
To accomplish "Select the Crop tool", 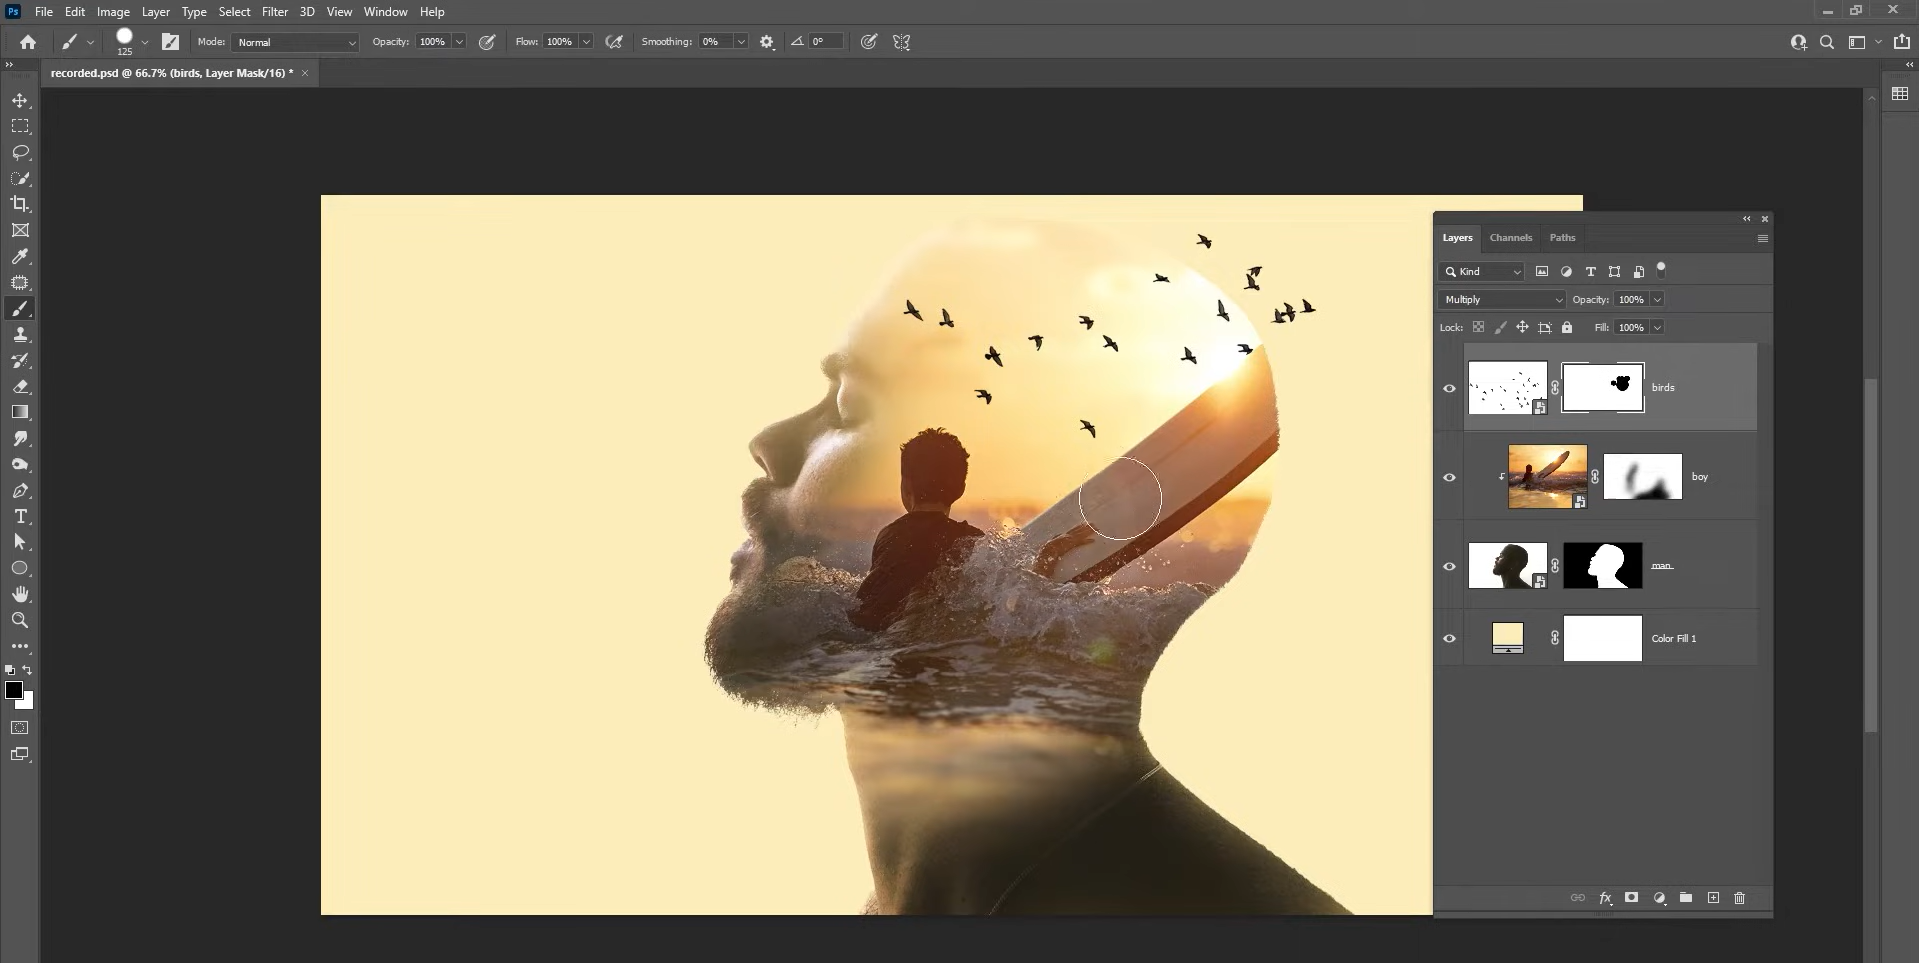I will click(20, 204).
